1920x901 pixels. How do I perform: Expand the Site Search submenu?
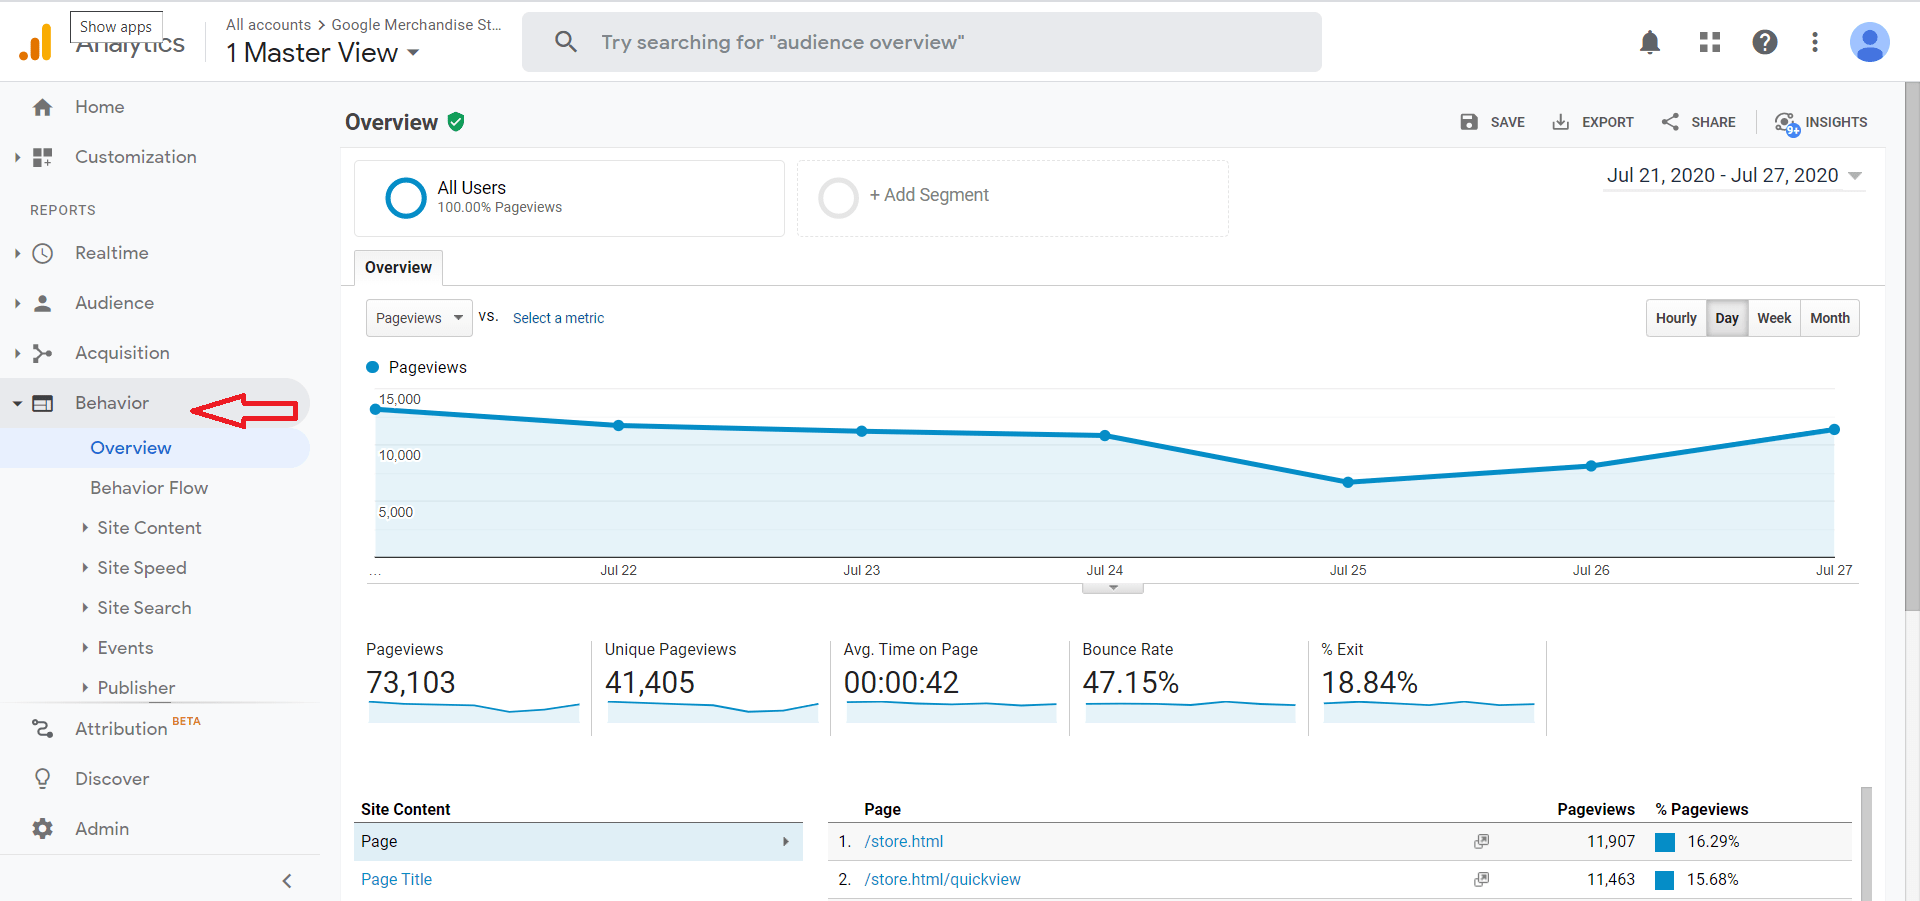pos(85,607)
